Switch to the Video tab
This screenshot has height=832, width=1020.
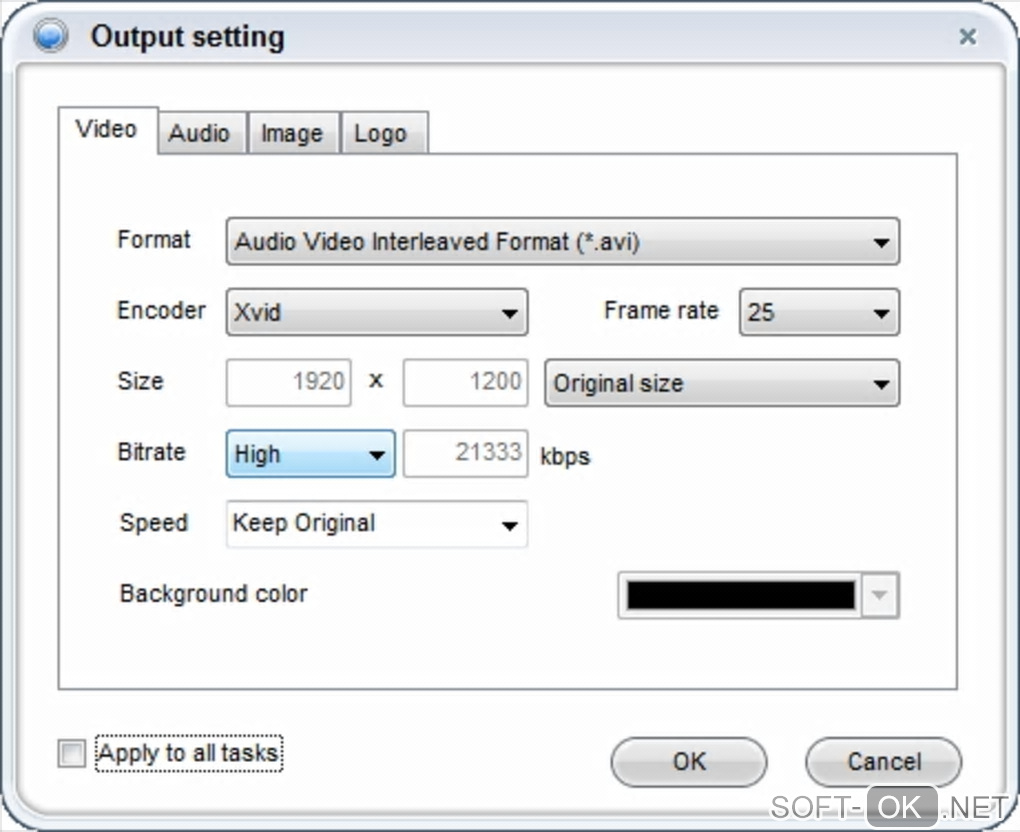coord(106,130)
